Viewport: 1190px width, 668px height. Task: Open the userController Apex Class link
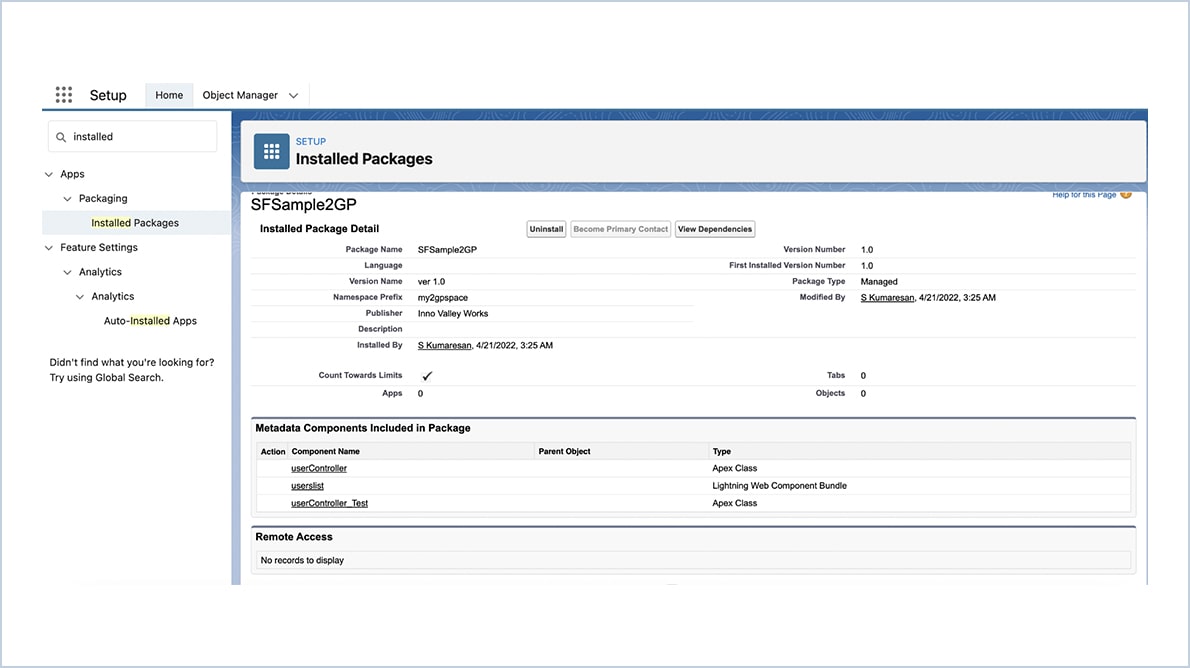click(318, 467)
